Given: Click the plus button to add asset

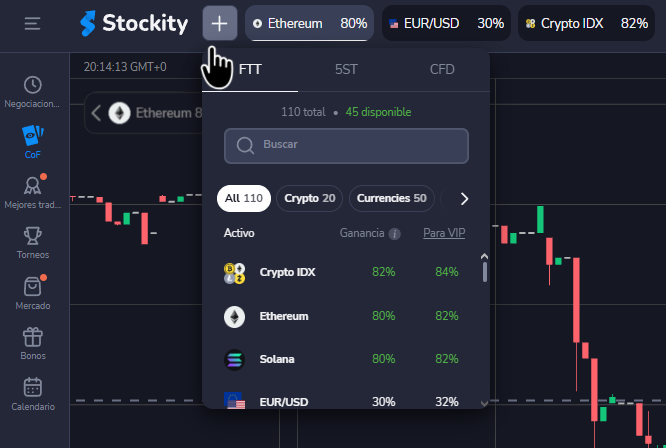Looking at the screenshot, I should [x=219, y=23].
